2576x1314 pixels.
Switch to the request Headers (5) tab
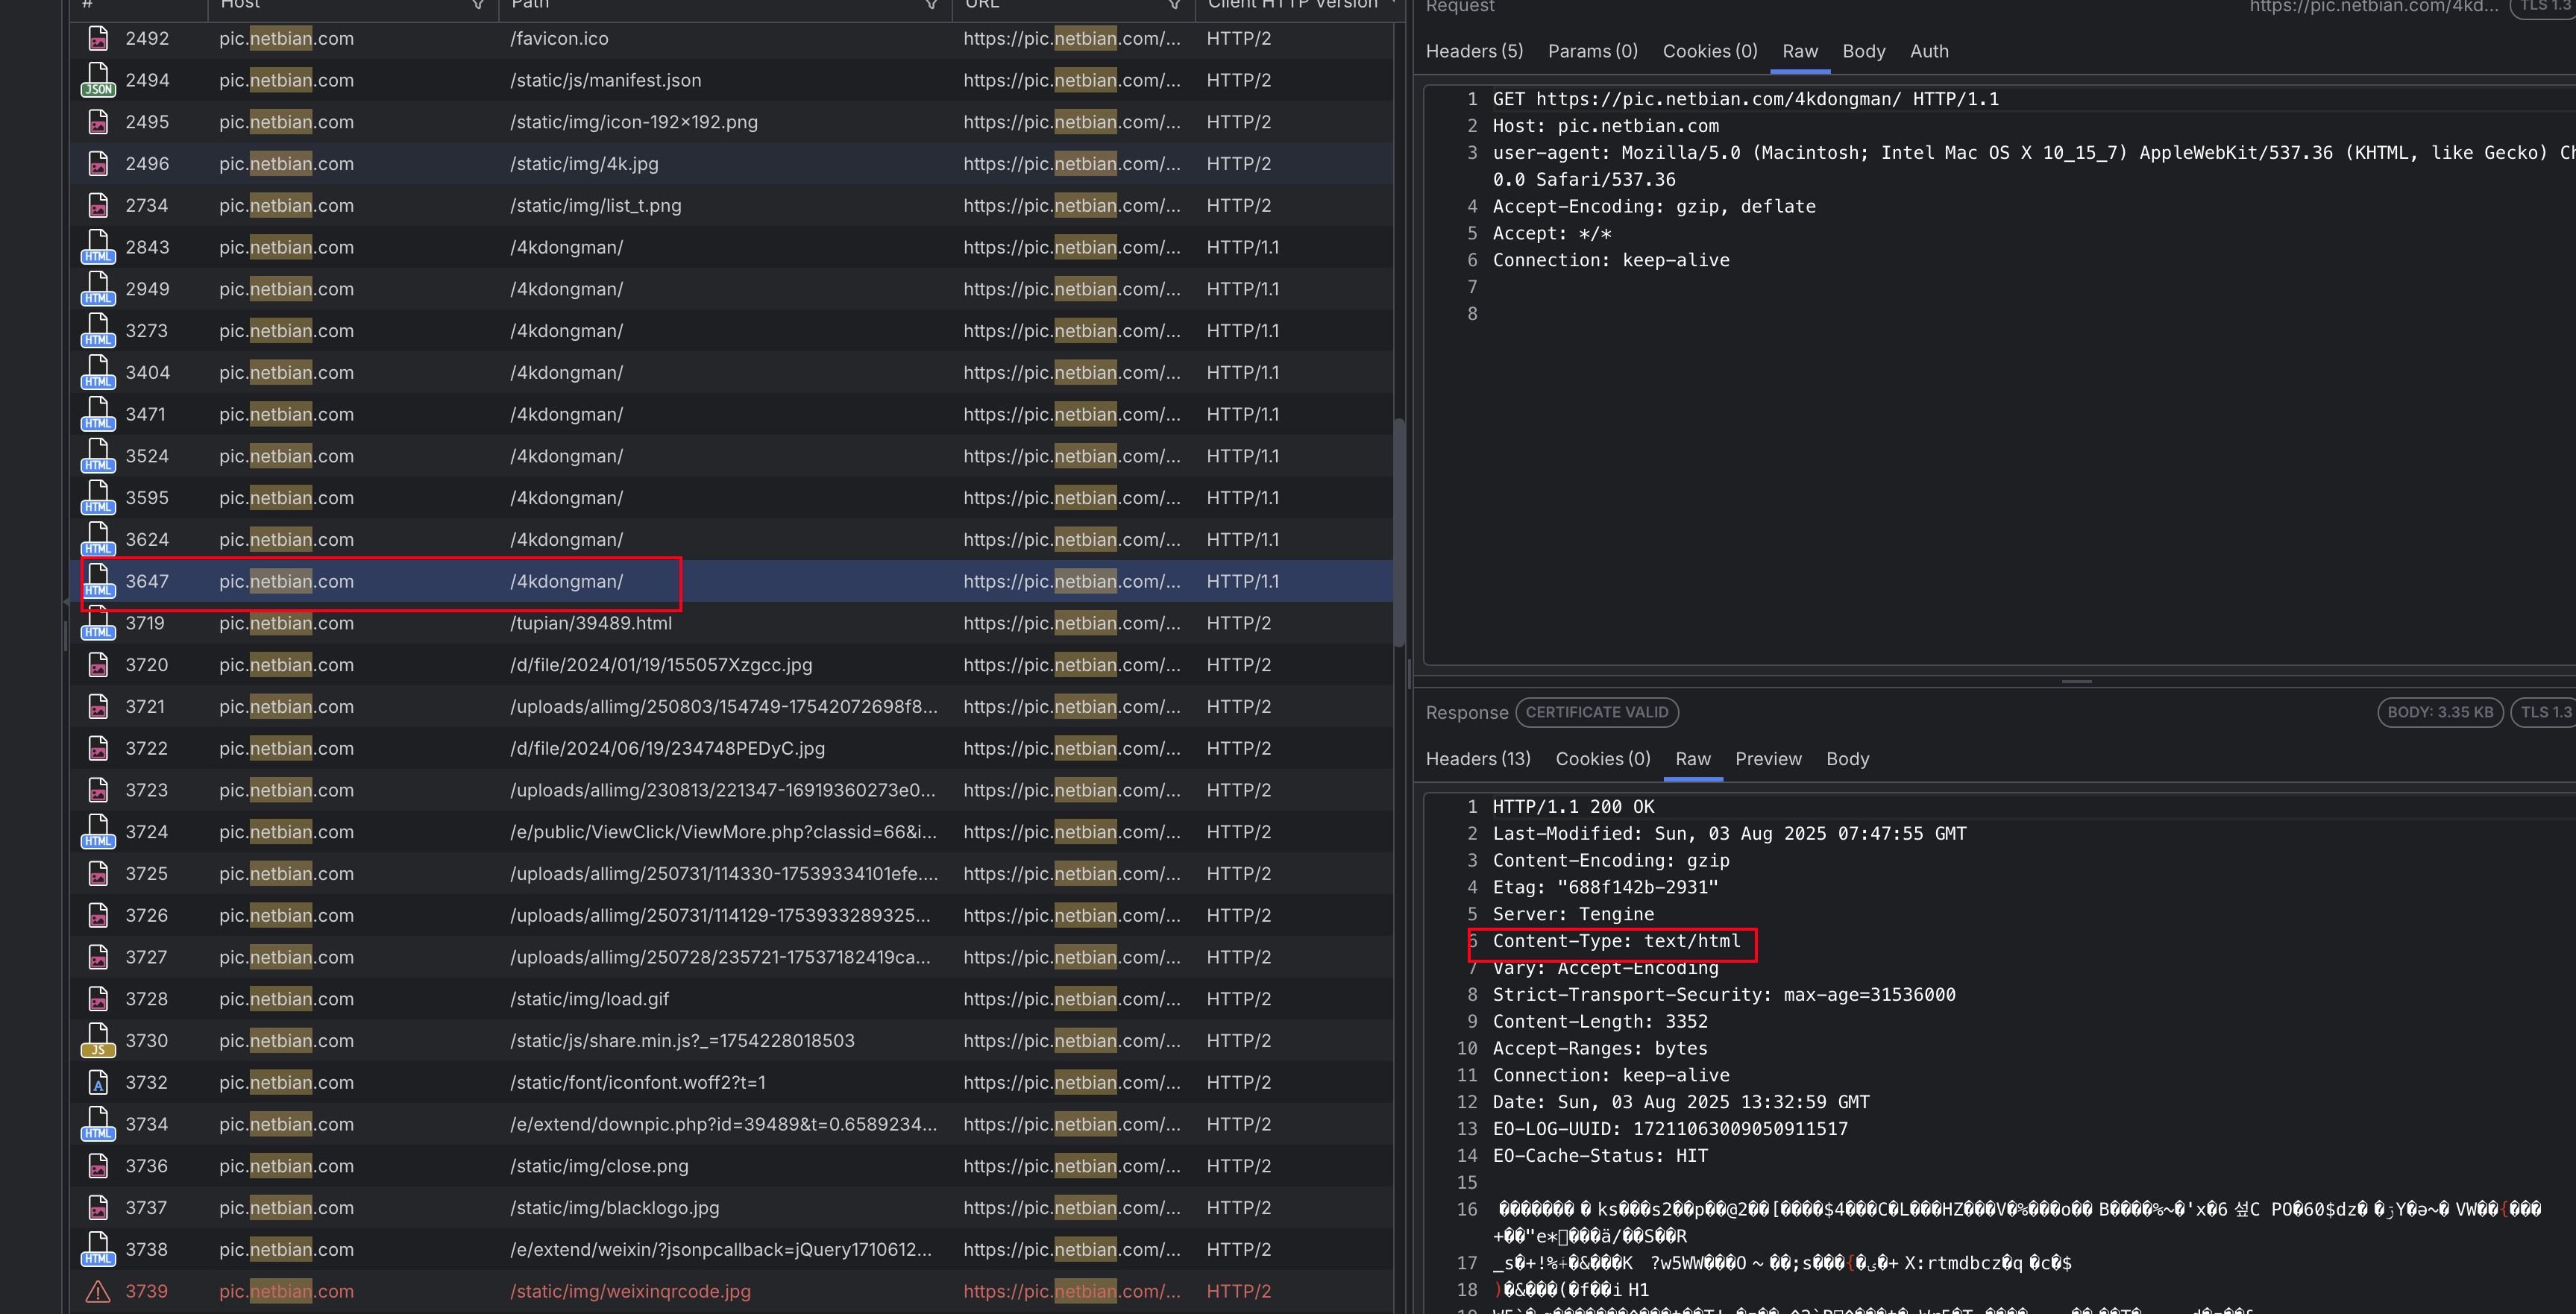click(1474, 51)
